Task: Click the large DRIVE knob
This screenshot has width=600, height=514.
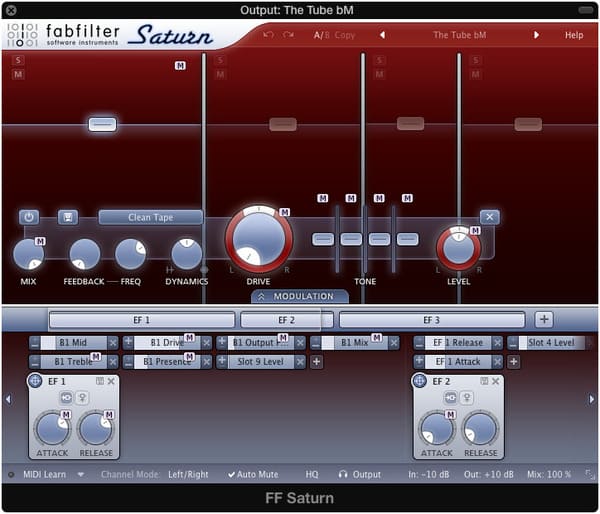Action: [258, 240]
